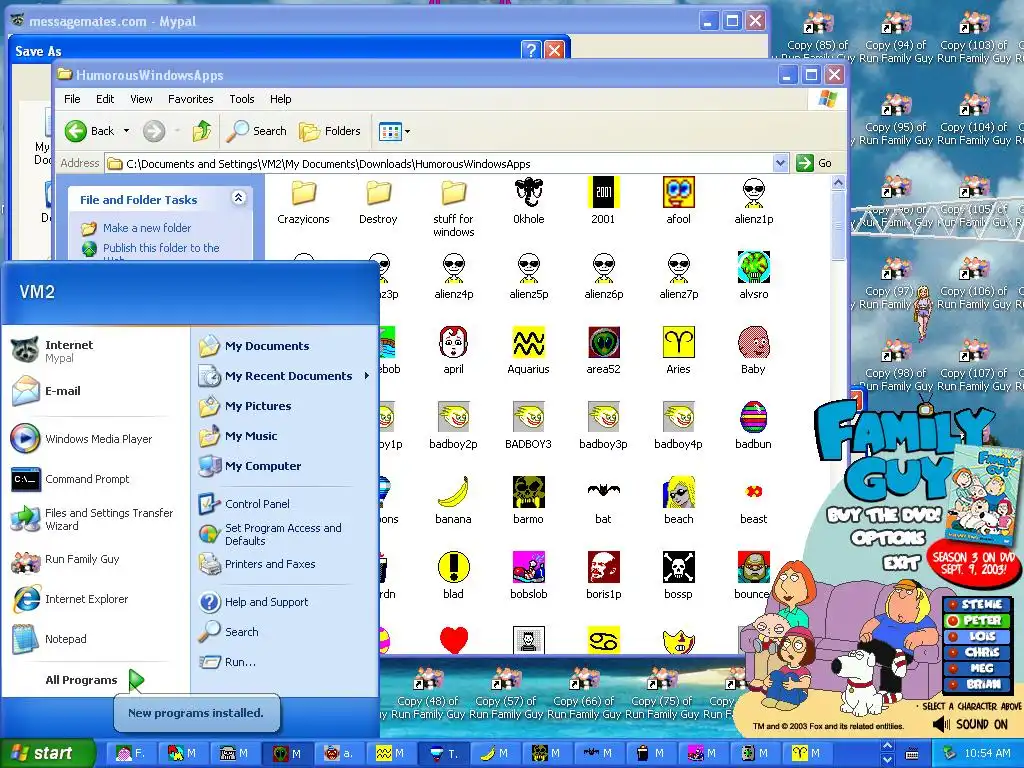Open the Favorites menu
This screenshot has width=1024, height=768.
click(191, 99)
